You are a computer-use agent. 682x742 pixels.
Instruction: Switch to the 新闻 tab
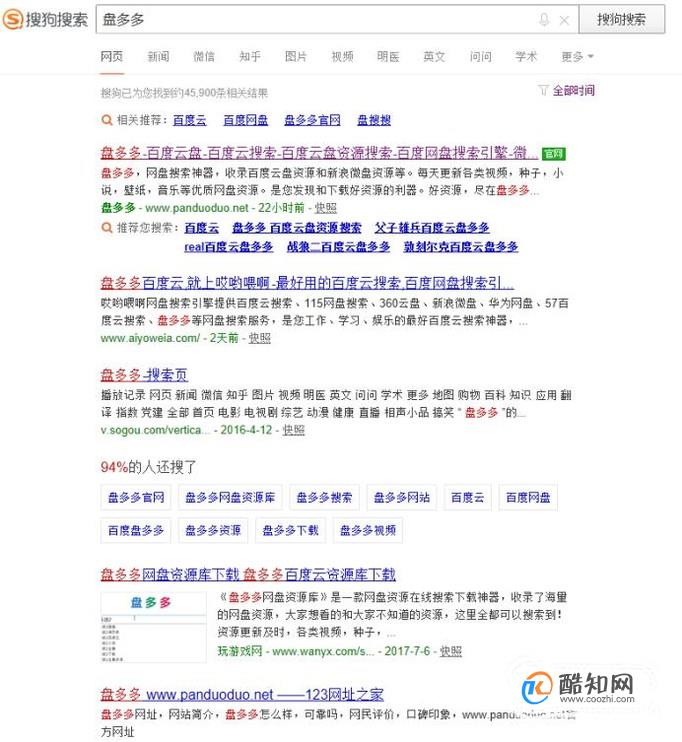(x=158, y=57)
